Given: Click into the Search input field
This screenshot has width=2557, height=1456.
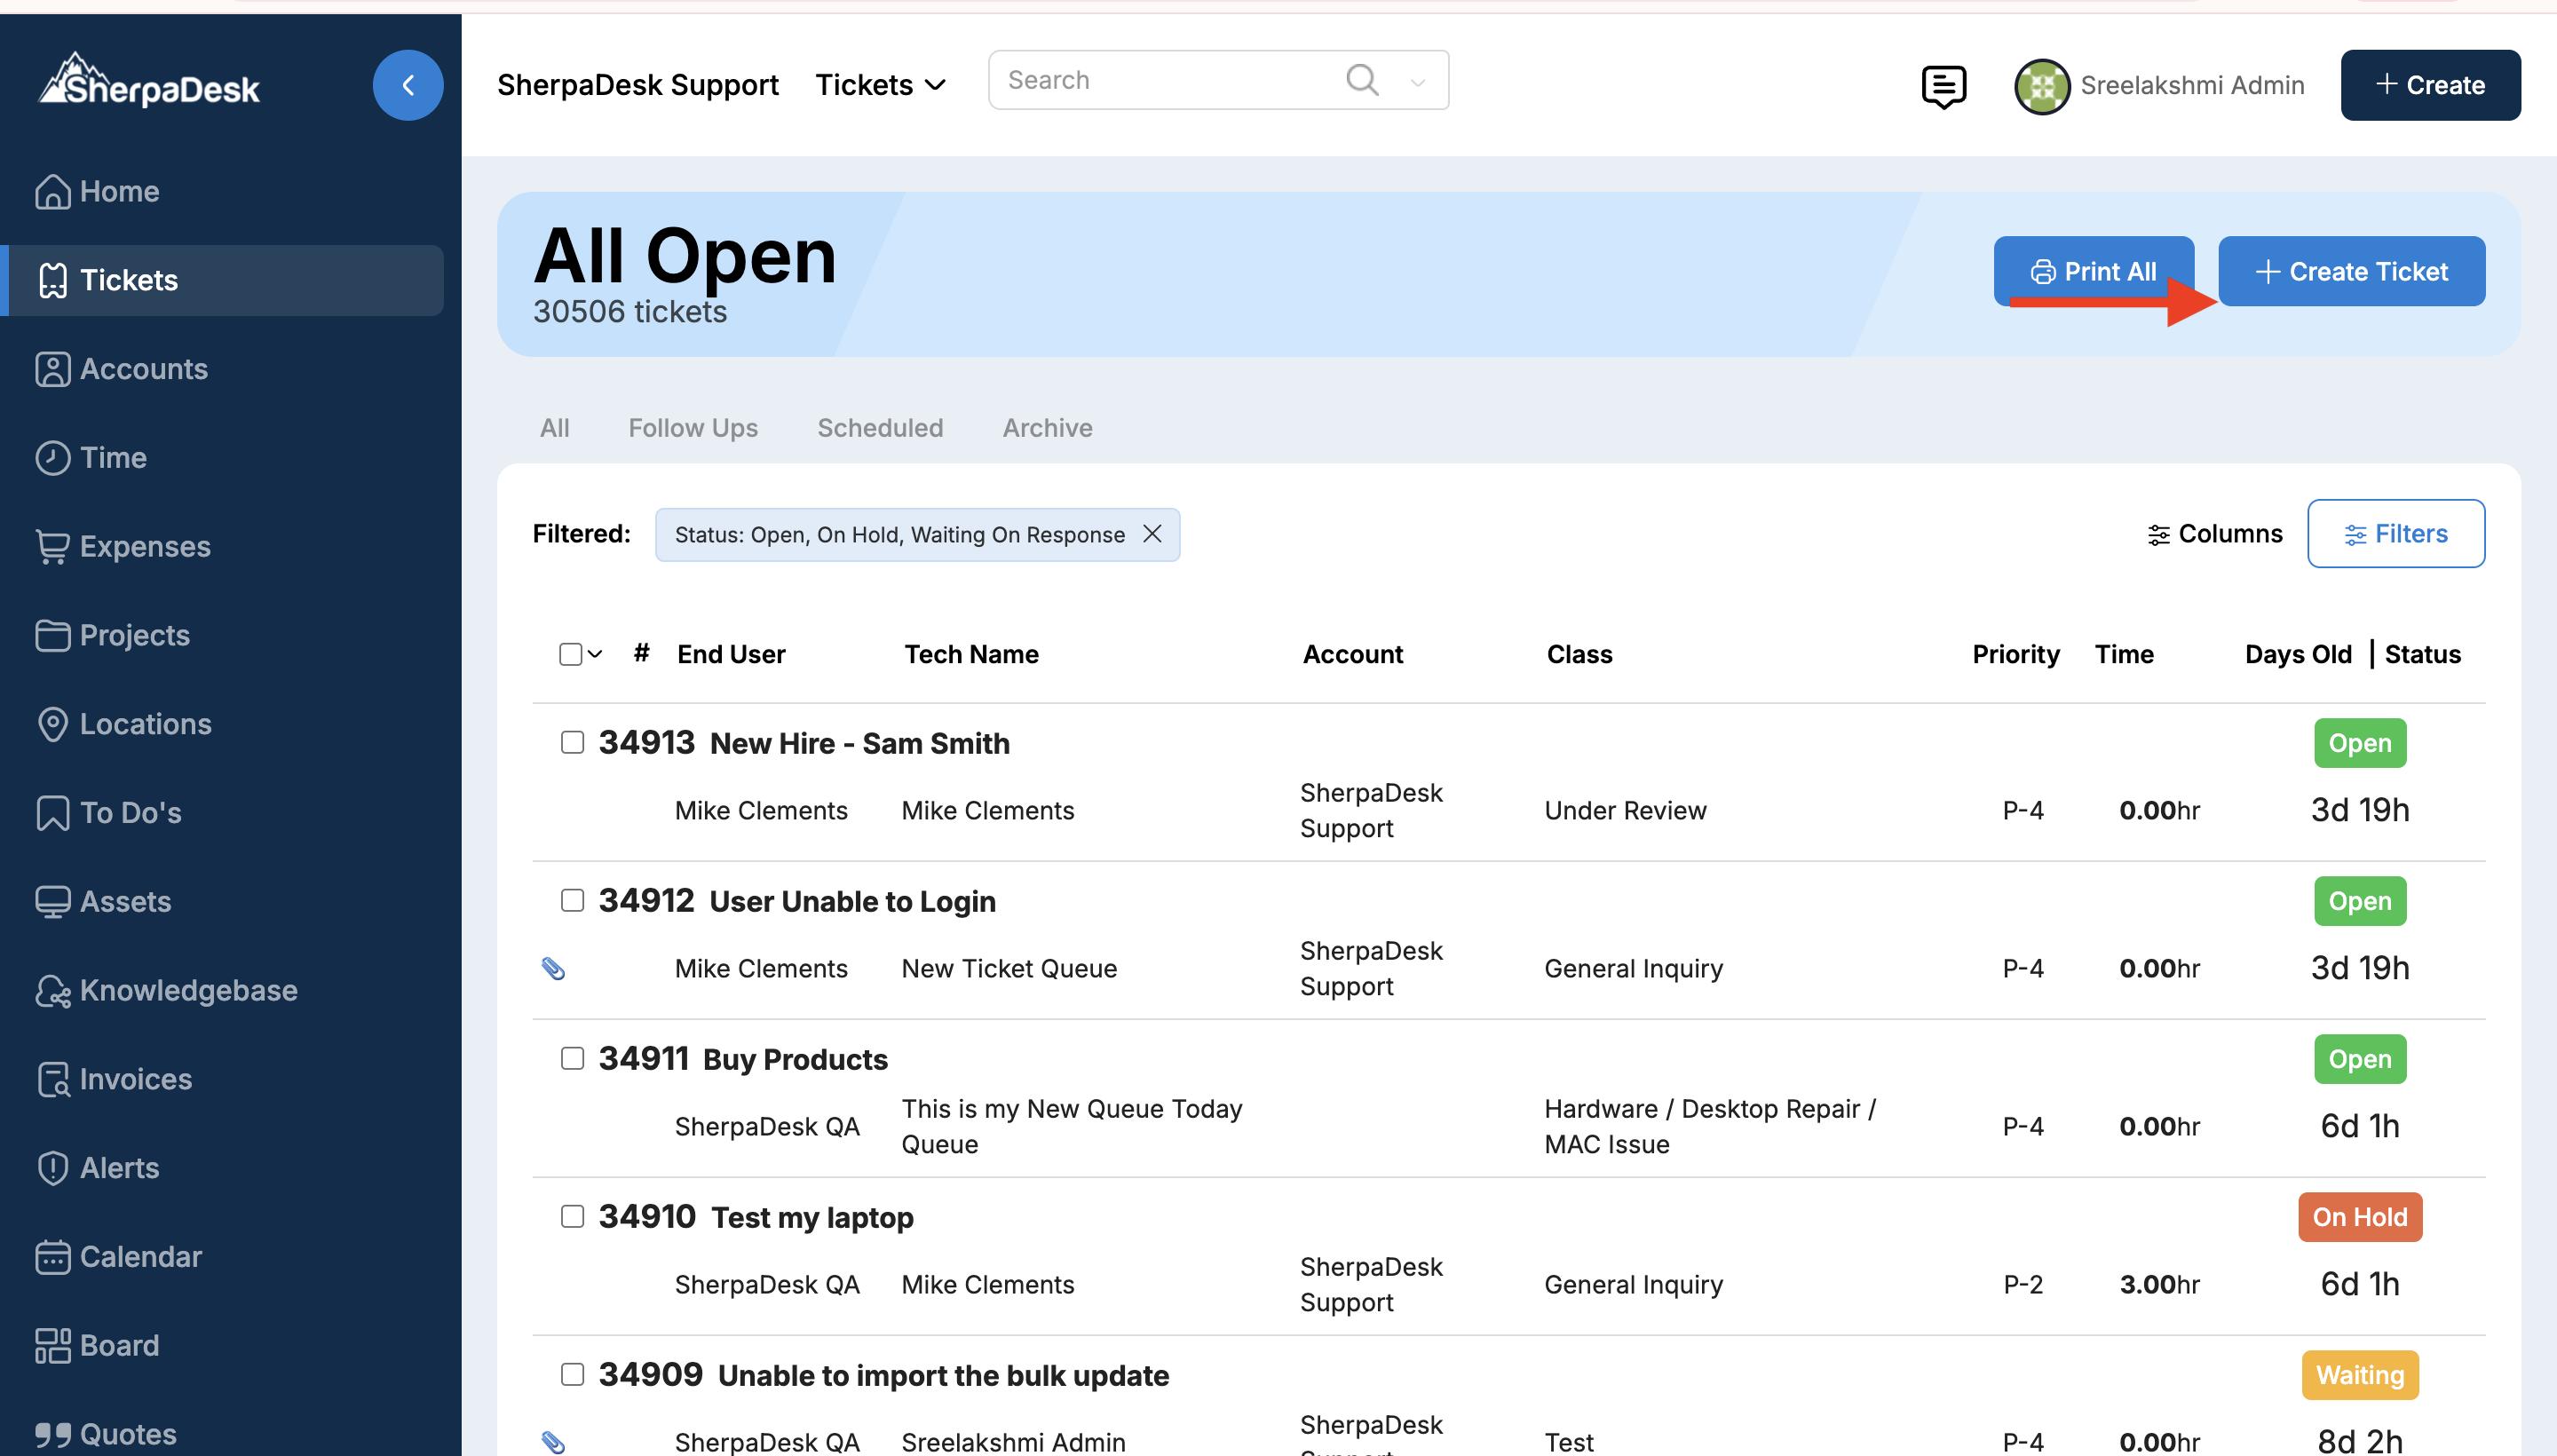Looking at the screenshot, I should click(x=1160, y=80).
